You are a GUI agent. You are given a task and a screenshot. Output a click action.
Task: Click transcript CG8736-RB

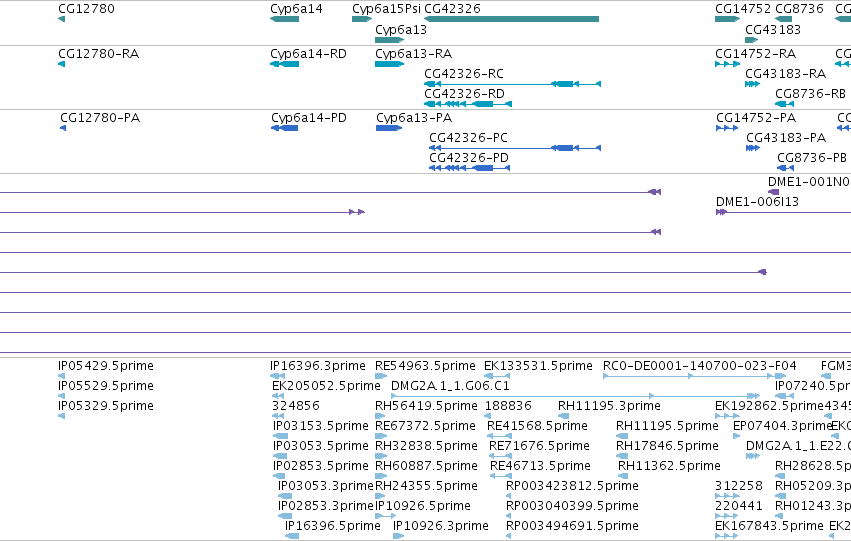(810, 94)
